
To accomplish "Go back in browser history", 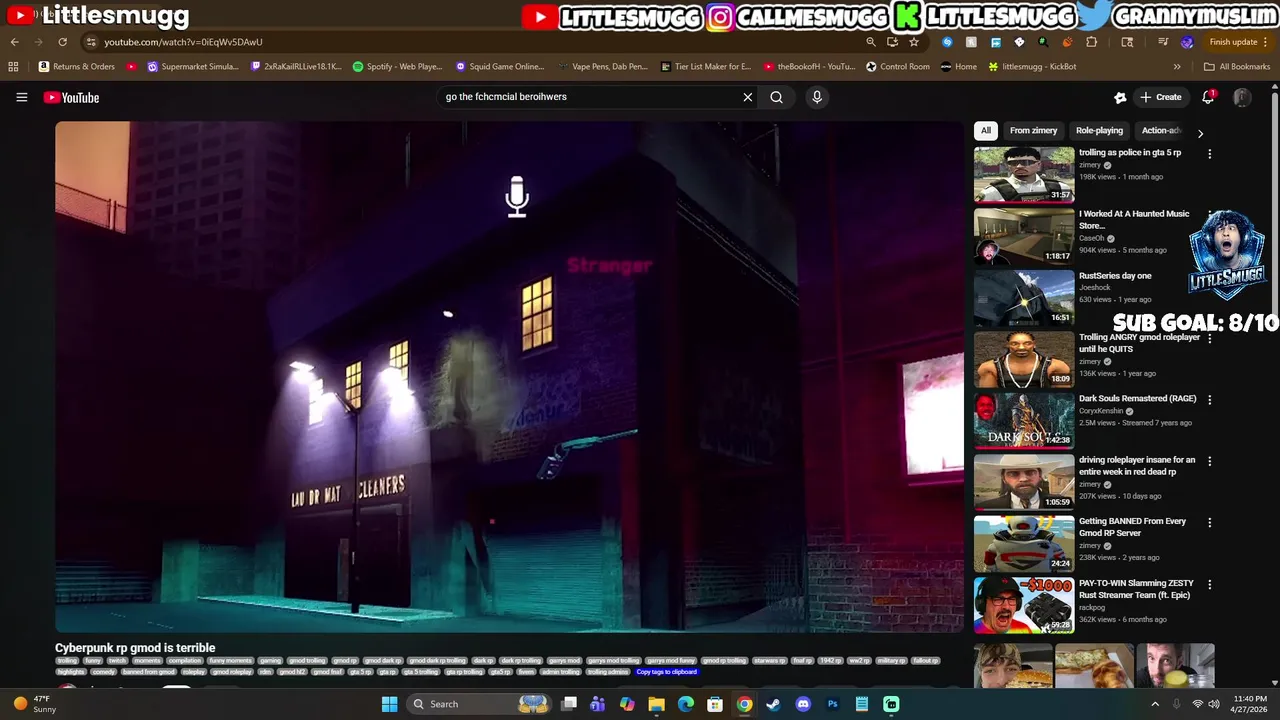I will tap(14, 42).
